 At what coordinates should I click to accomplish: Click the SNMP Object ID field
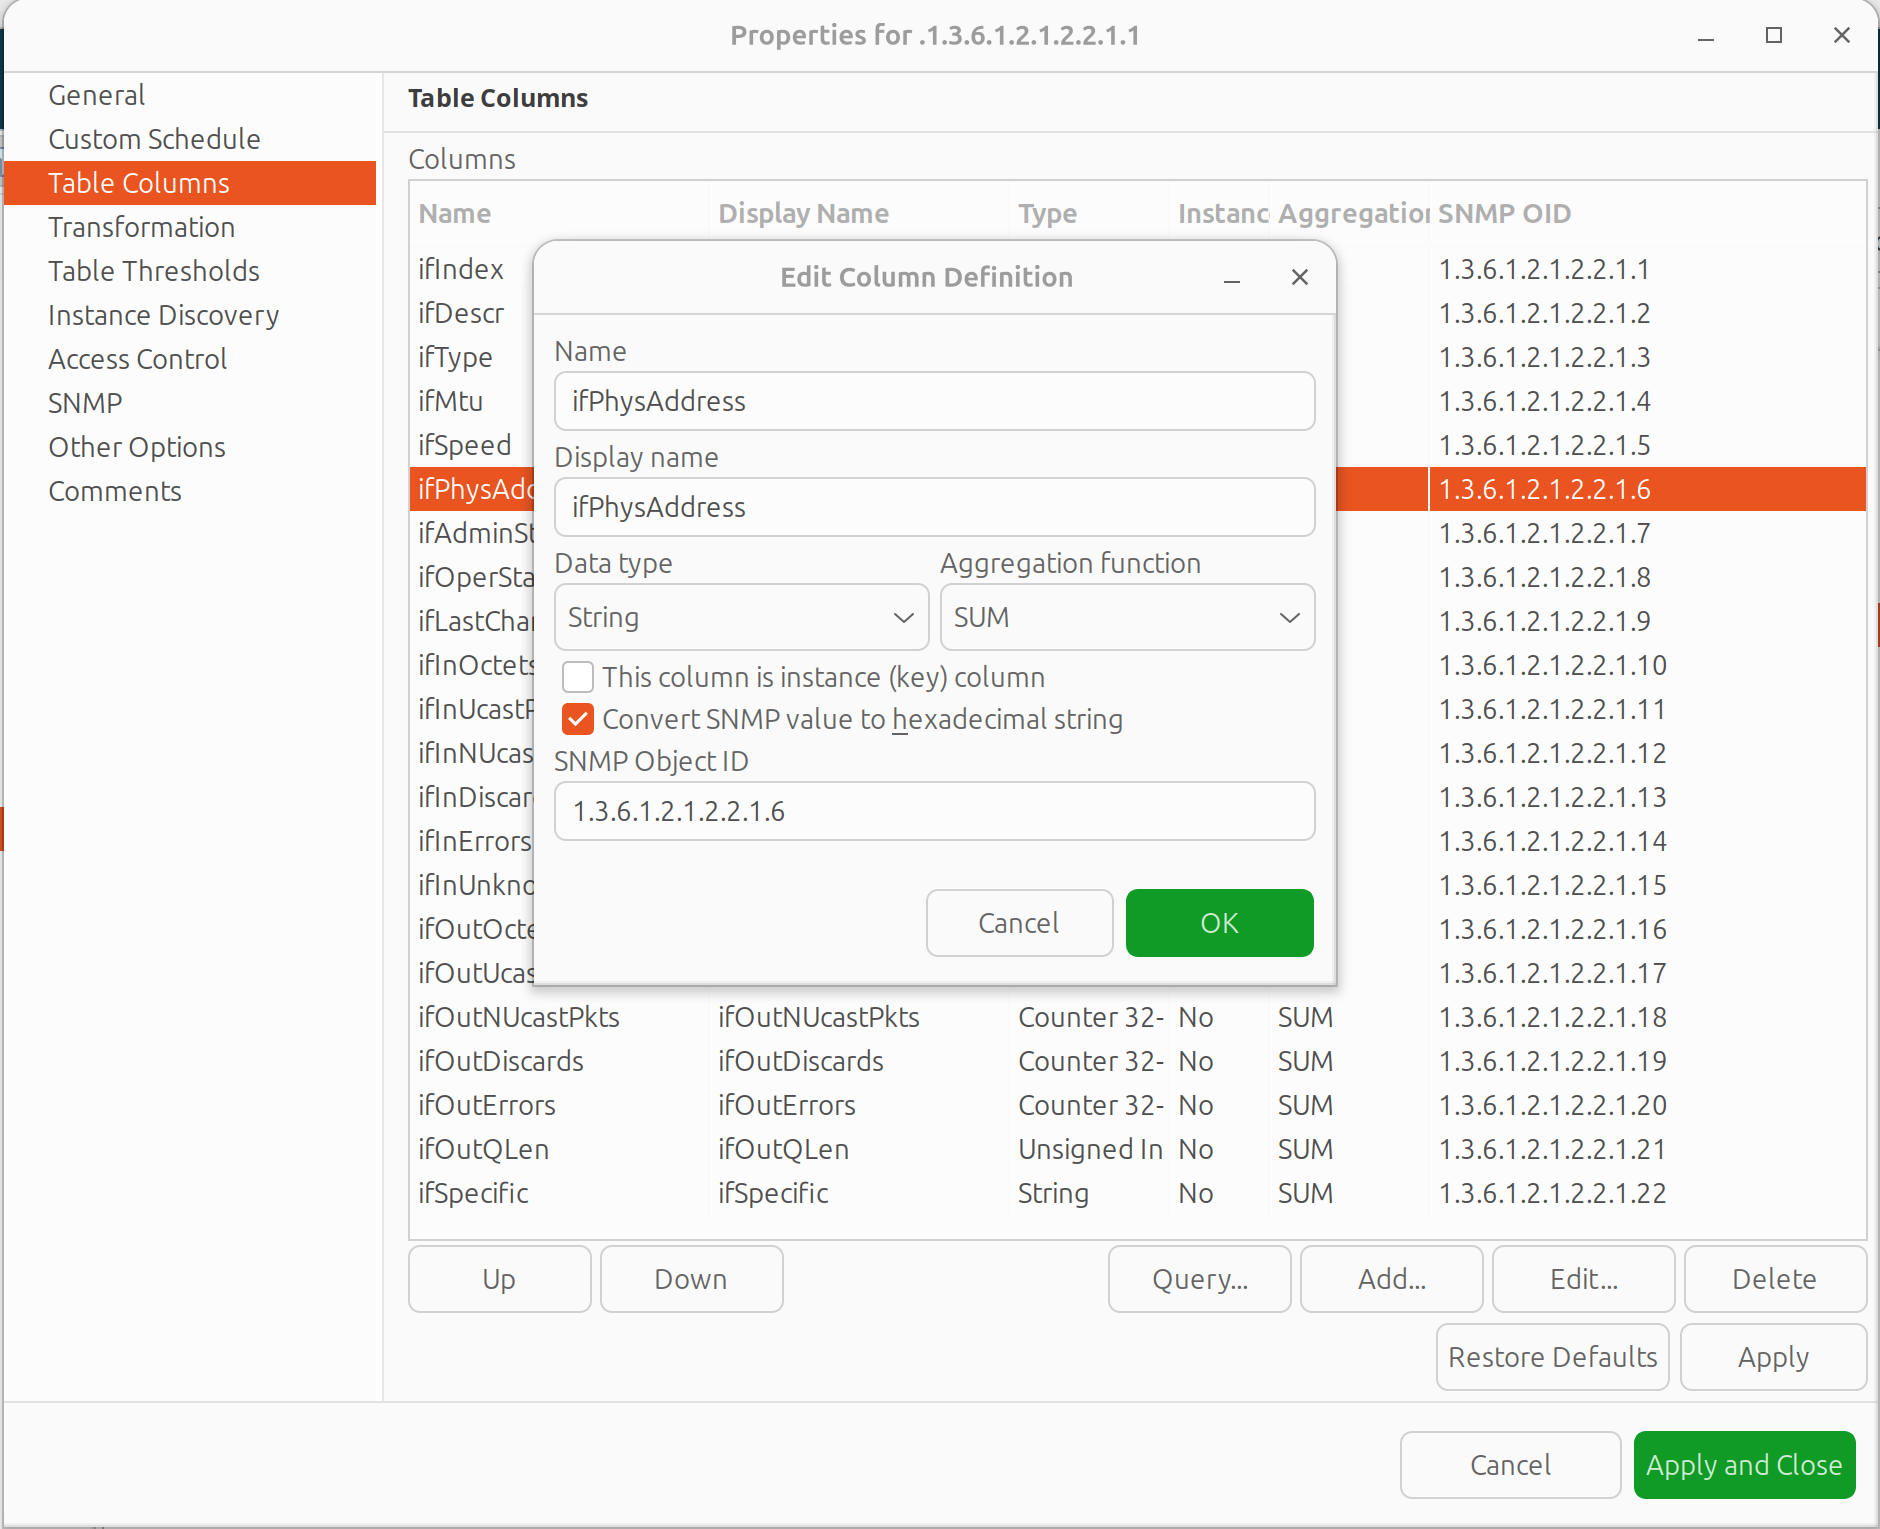[x=934, y=811]
